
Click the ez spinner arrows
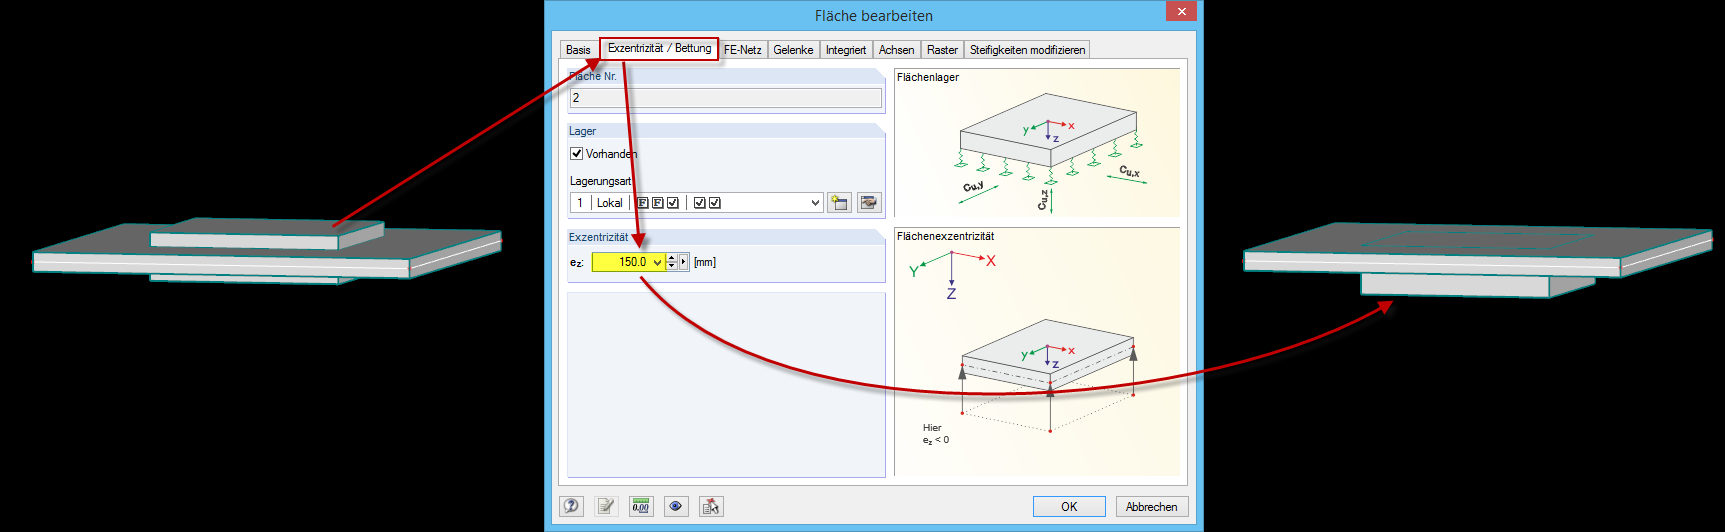672,262
